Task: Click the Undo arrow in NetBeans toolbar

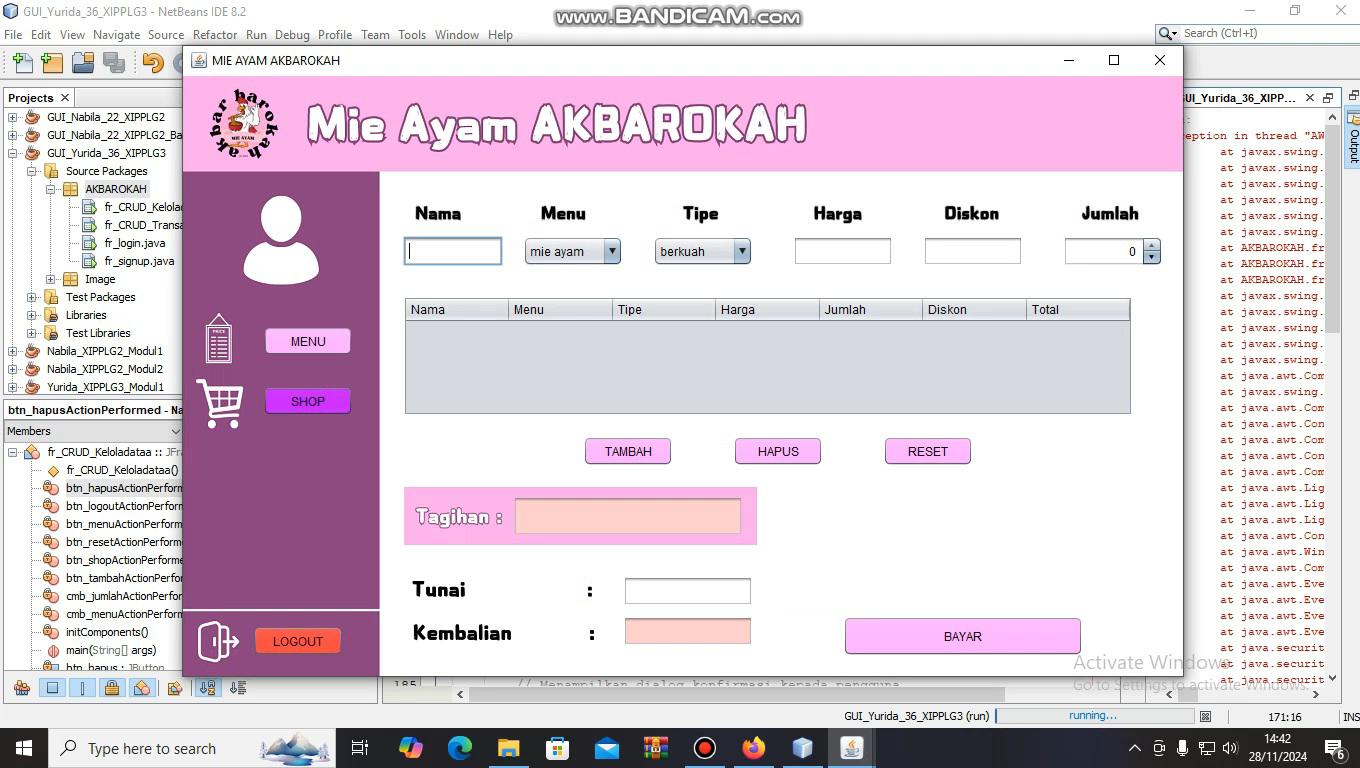Action: [x=152, y=63]
